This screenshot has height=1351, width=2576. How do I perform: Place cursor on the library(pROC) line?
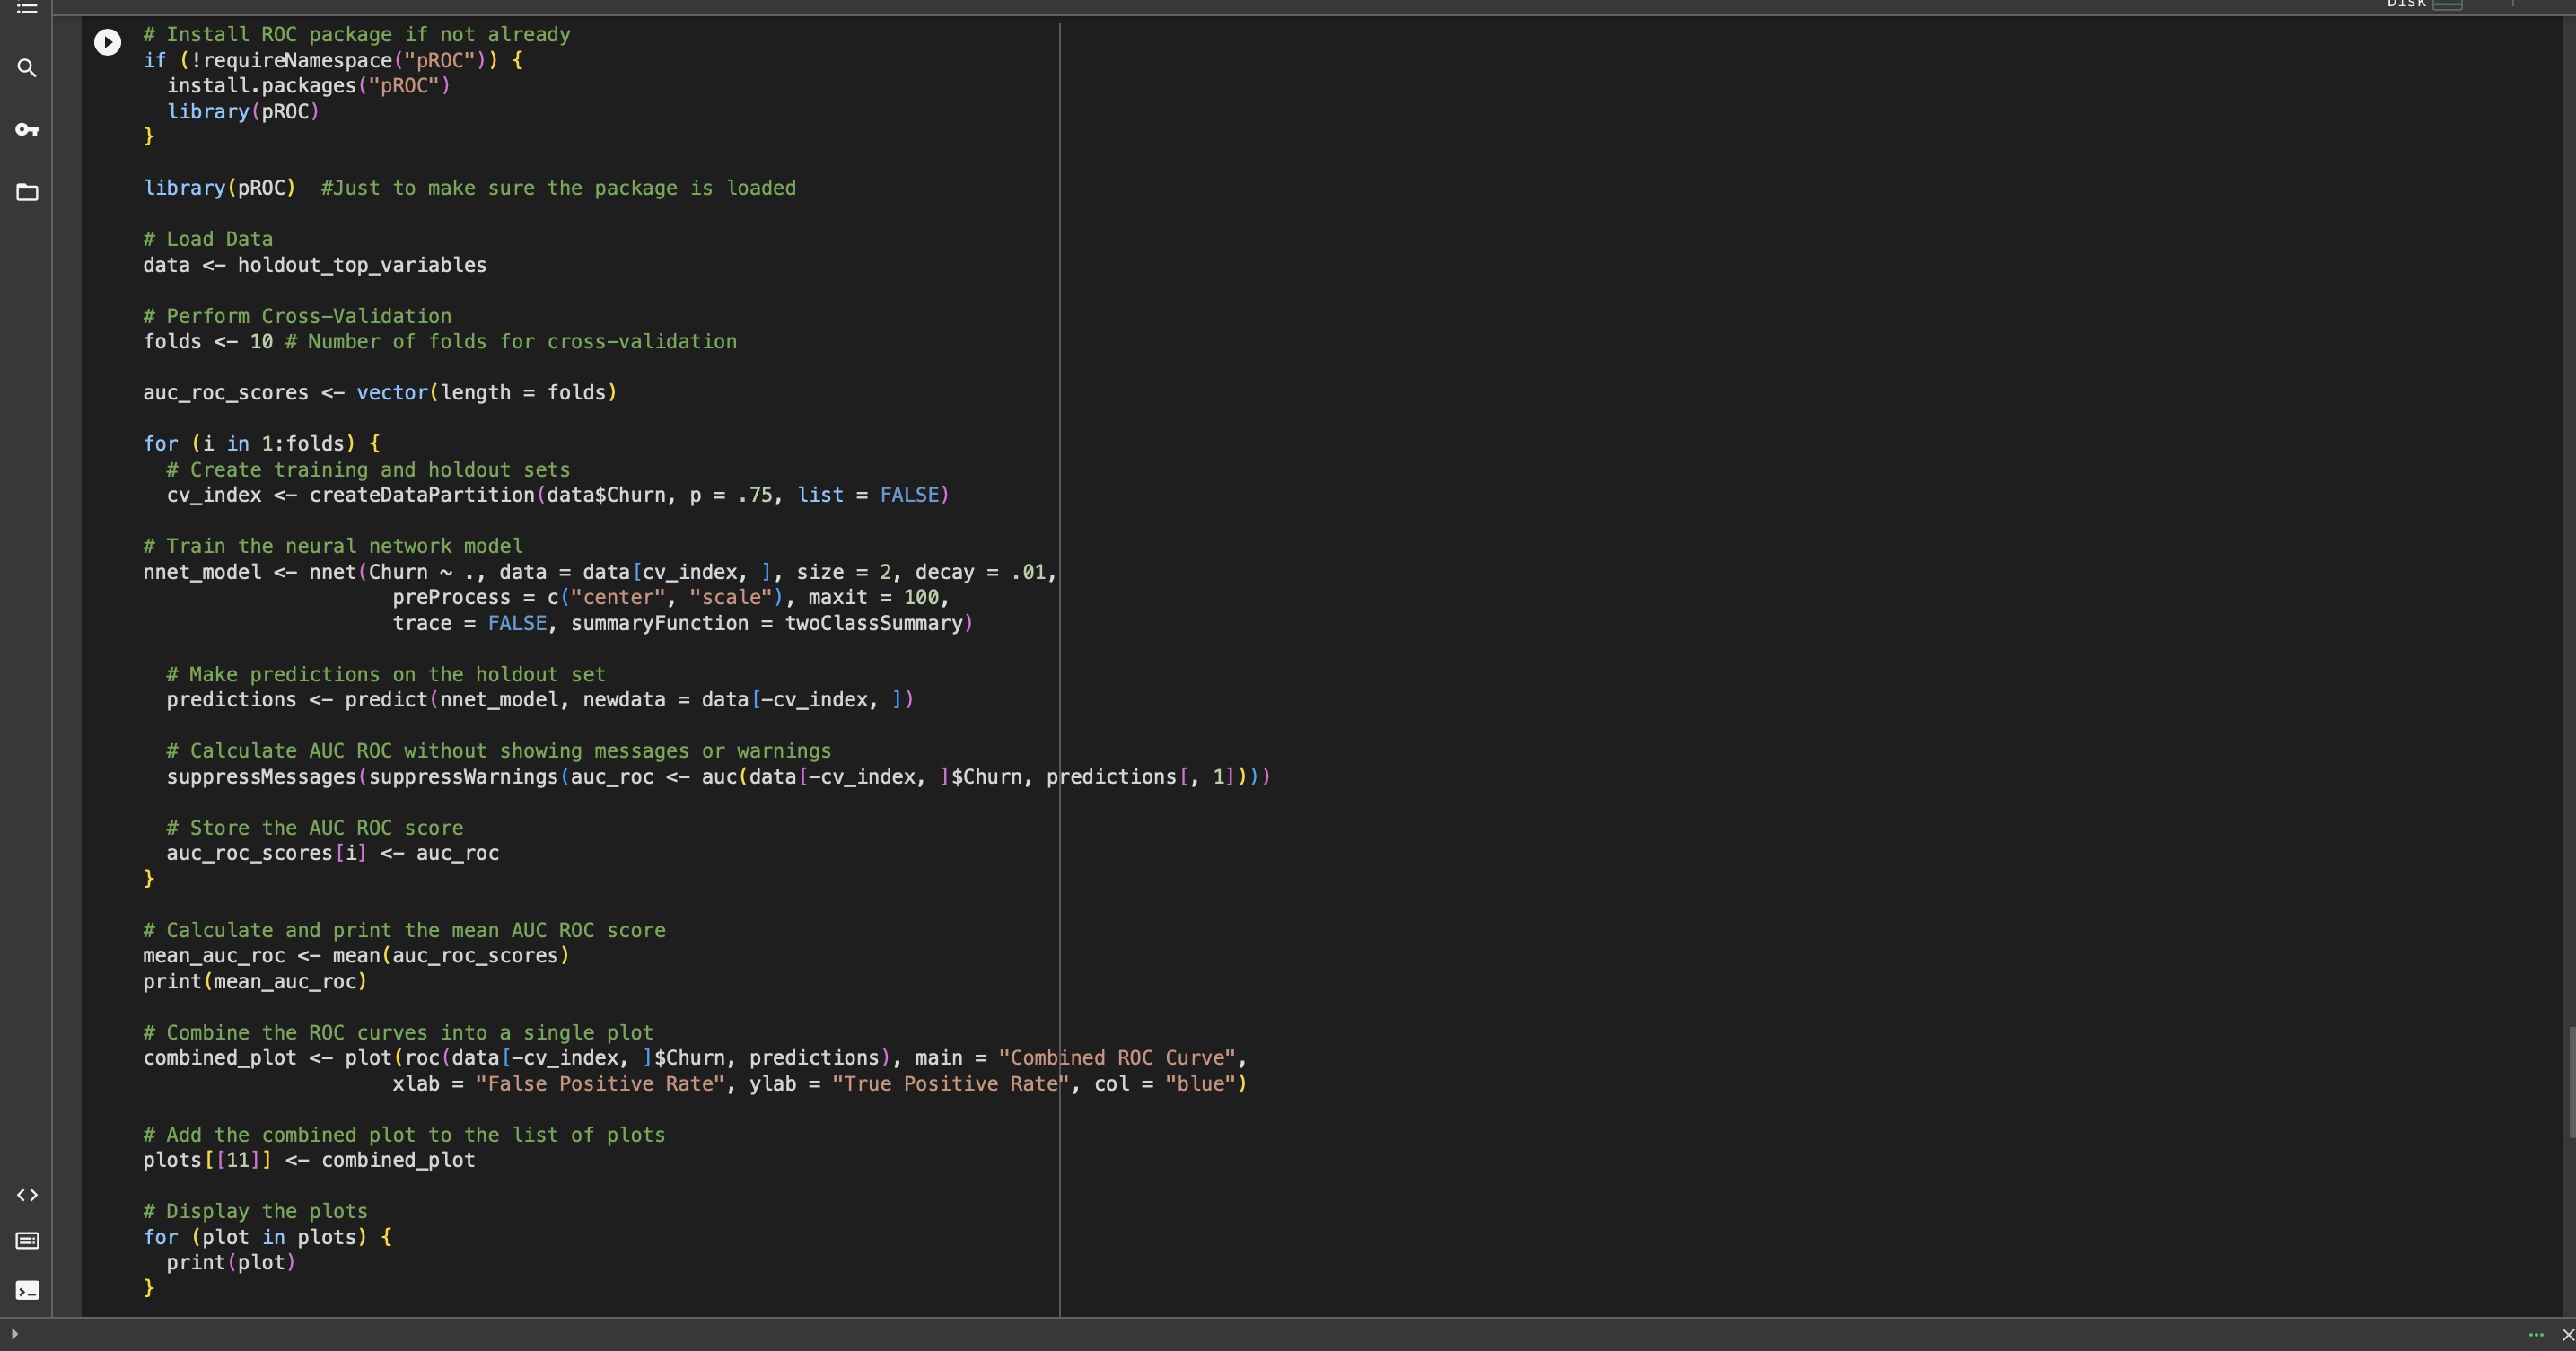coord(218,188)
